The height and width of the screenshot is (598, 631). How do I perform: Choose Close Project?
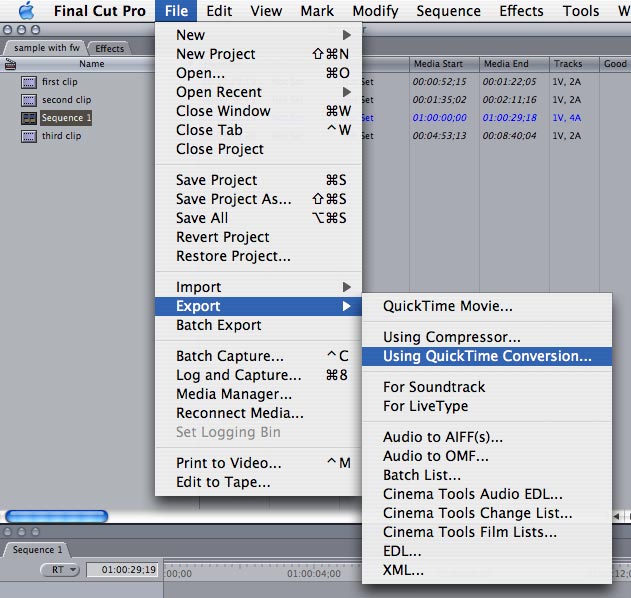[258, 149]
